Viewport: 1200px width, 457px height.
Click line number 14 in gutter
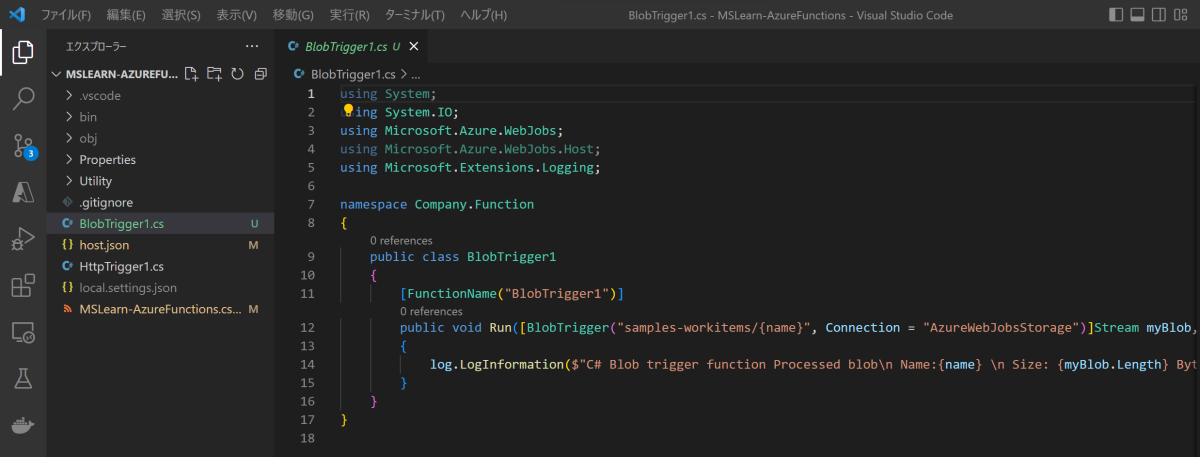tap(307, 364)
